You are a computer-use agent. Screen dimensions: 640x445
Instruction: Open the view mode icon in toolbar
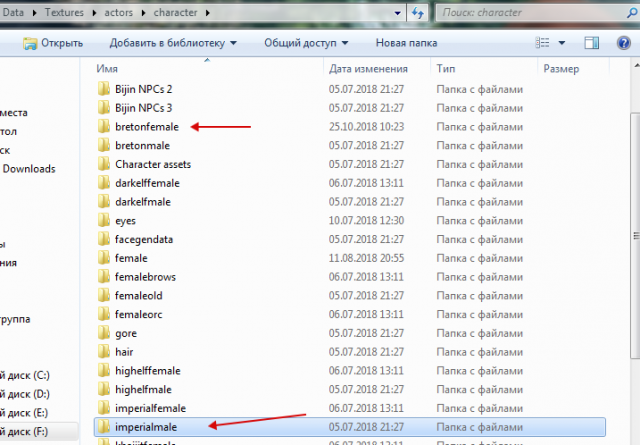(x=544, y=43)
